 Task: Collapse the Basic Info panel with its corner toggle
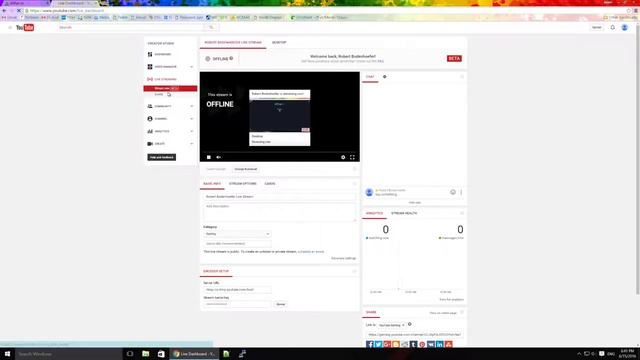click(354, 184)
